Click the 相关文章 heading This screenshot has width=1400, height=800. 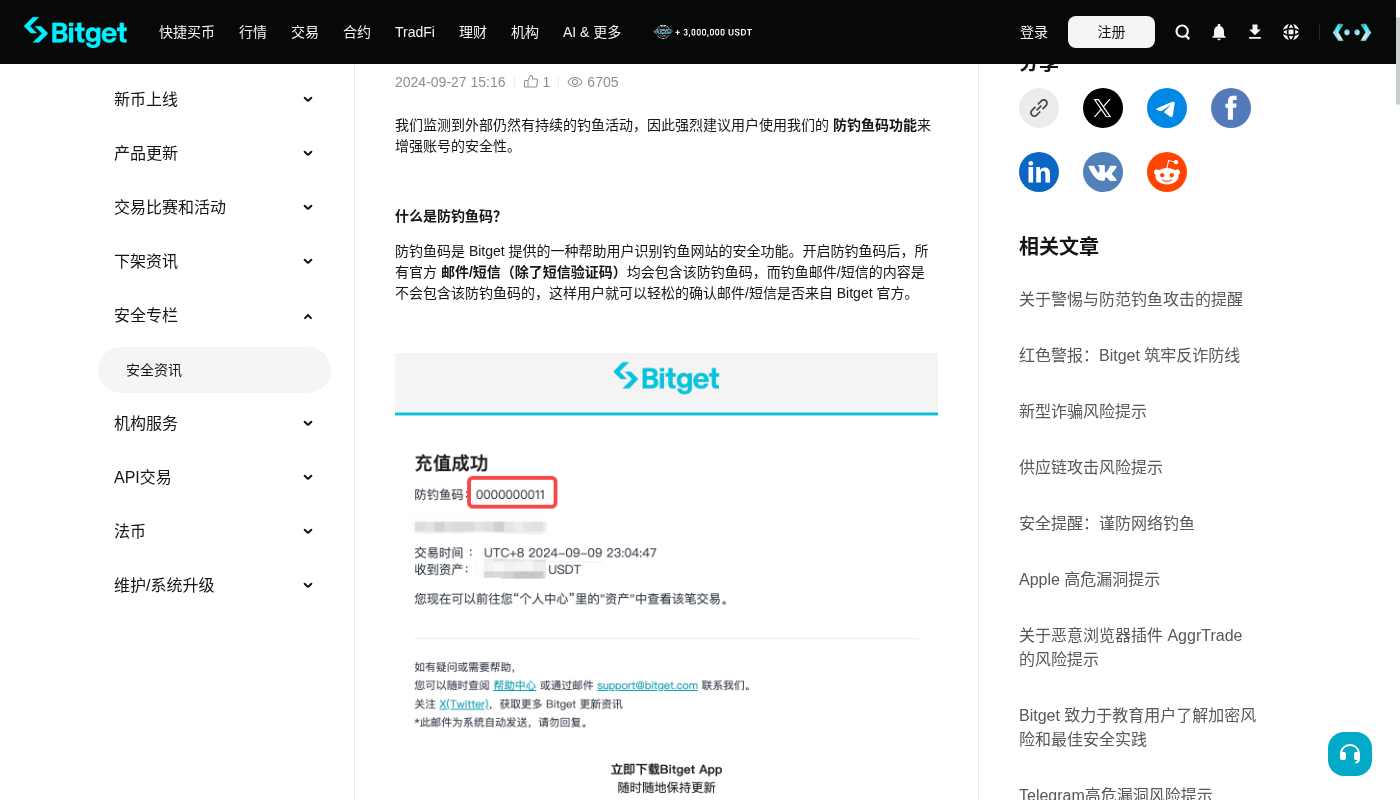coord(1059,246)
